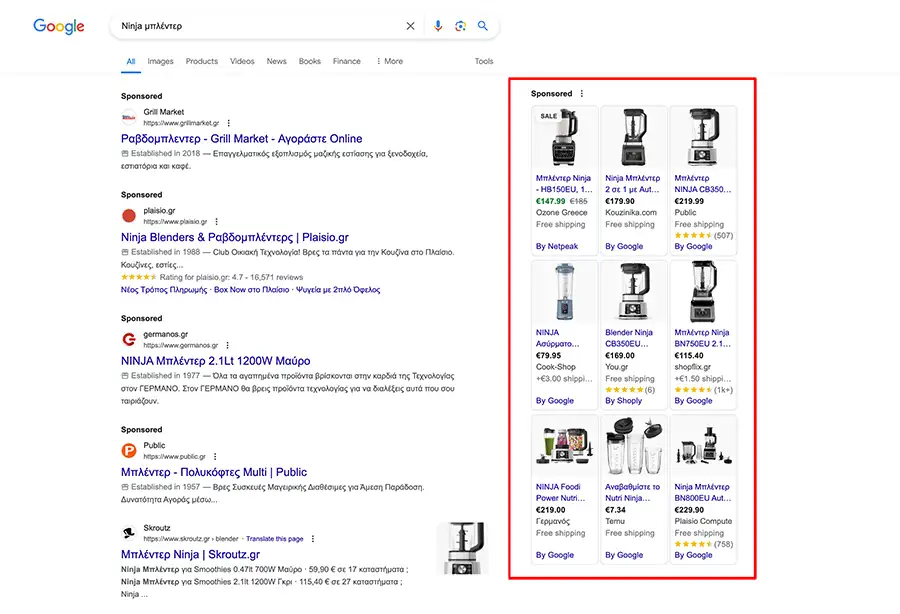Click Γερμανός Foodi blender set image

(x=565, y=446)
